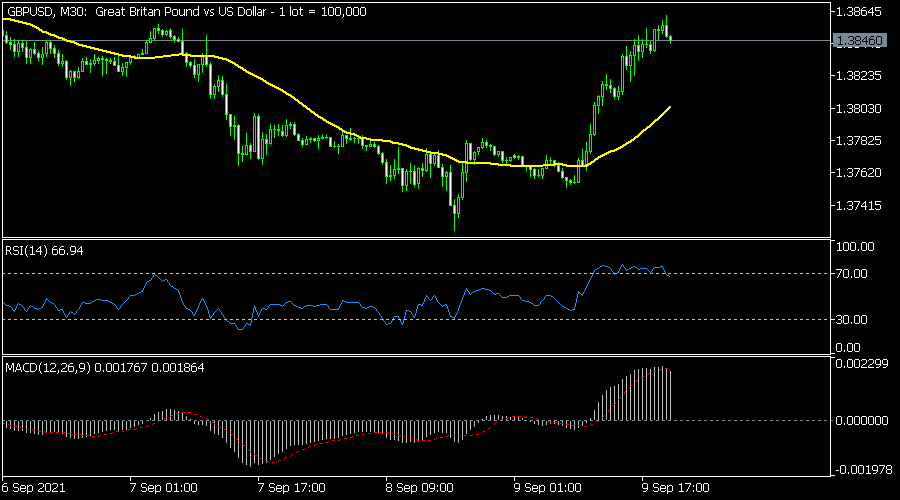This screenshot has width=900, height=500.
Task: Click the 1.38030 price scale value
Action: coord(859,108)
